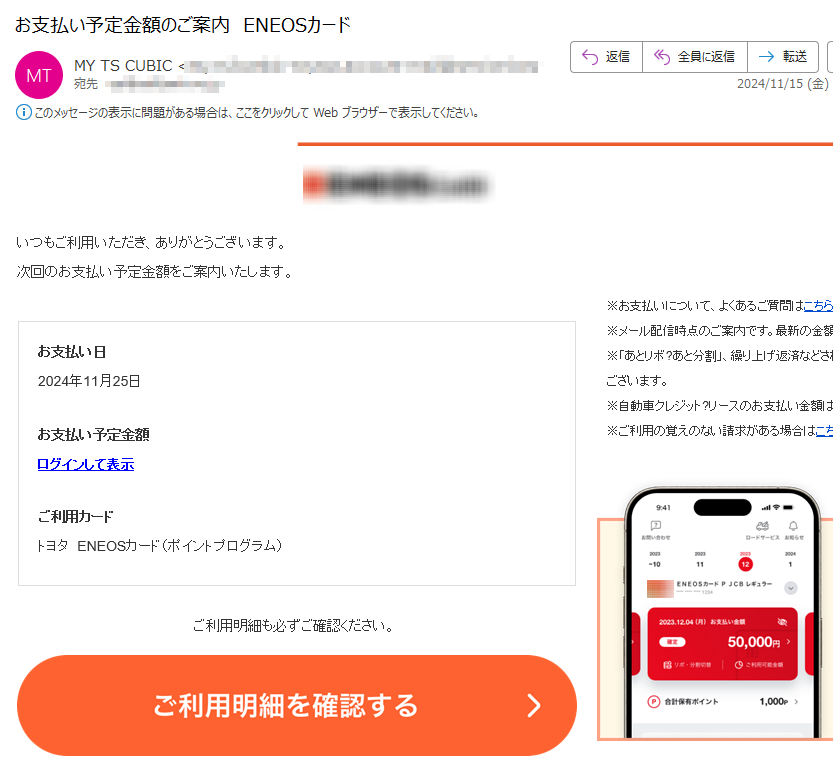Click the 返信 reply button label
Image resolution: width=833 pixels, height=774 pixels.
pos(618,57)
